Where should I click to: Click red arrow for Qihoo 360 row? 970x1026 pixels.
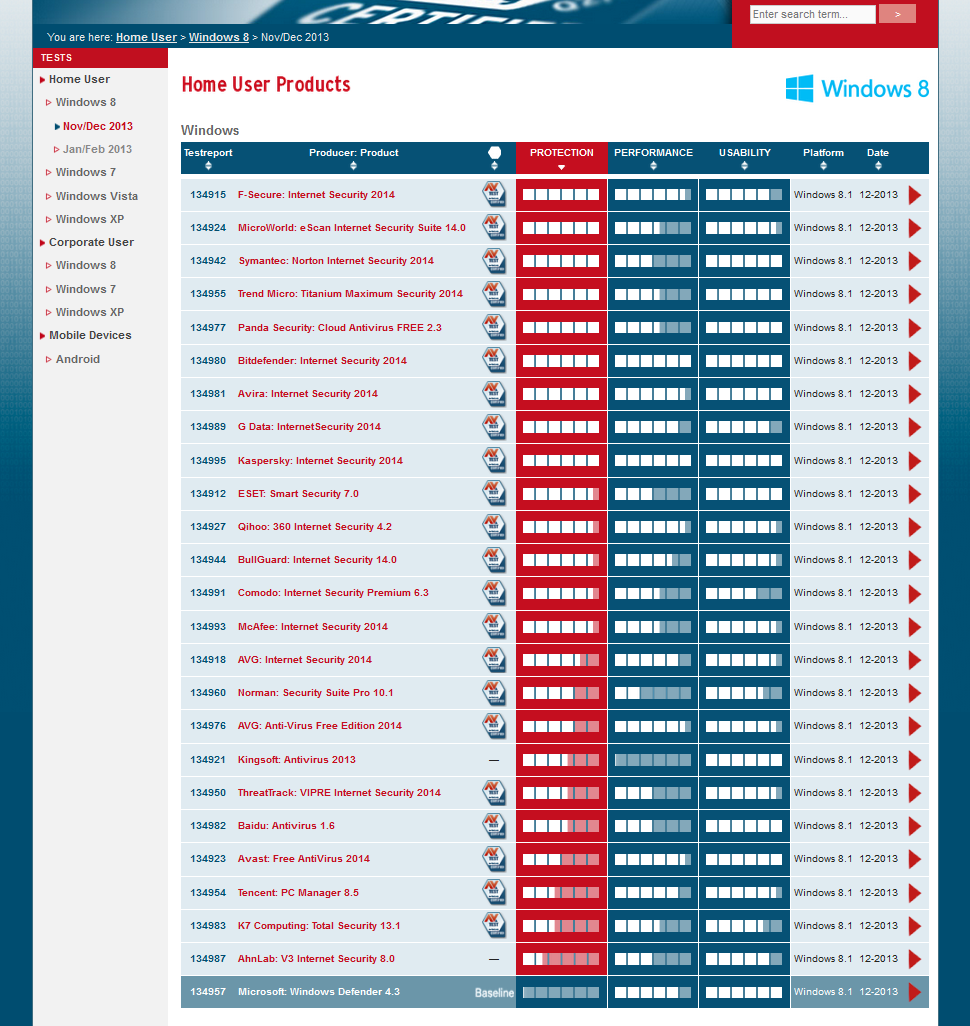[x=914, y=527]
